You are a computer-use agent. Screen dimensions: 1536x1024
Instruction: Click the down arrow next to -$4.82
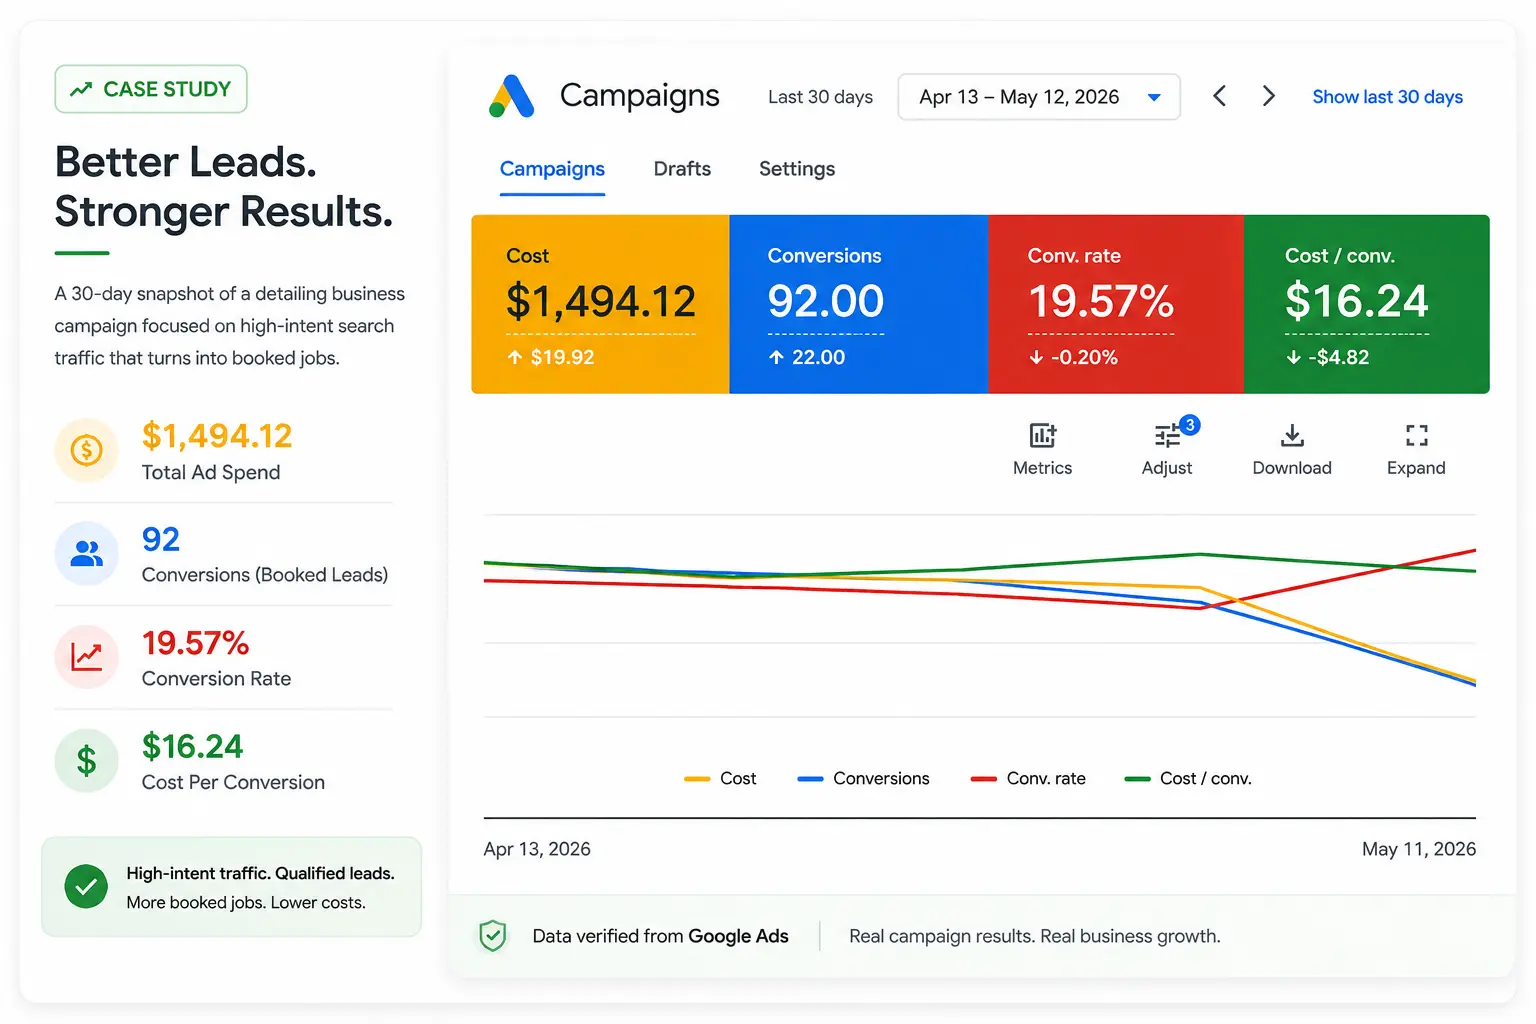coord(1294,357)
